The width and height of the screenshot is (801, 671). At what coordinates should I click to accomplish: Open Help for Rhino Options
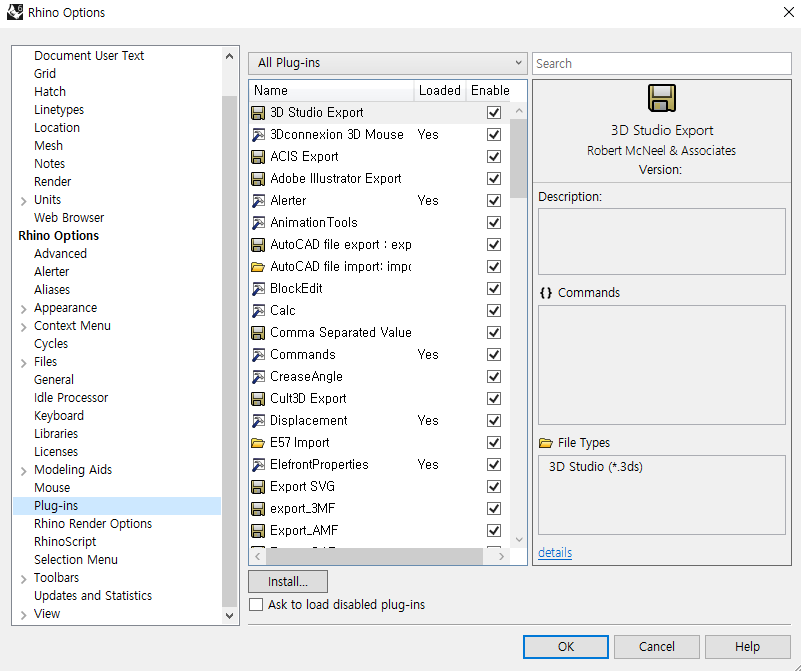point(747,647)
